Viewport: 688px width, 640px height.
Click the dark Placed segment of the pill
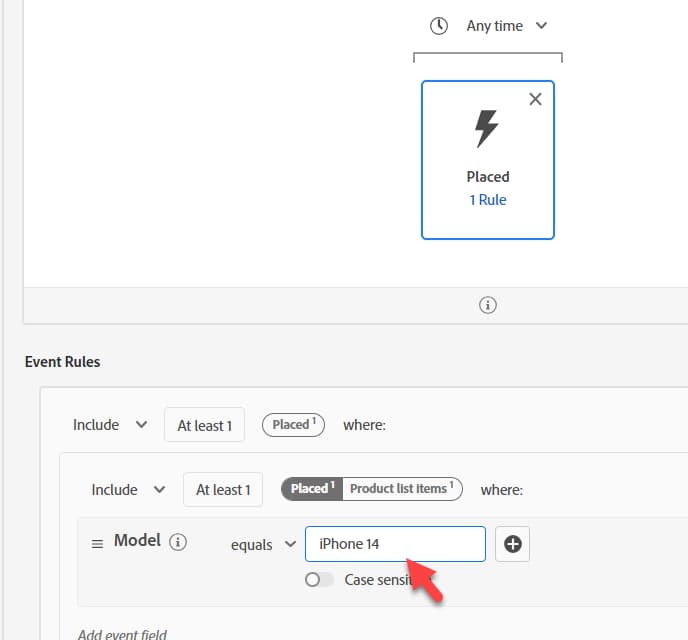[x=312, y=489]
